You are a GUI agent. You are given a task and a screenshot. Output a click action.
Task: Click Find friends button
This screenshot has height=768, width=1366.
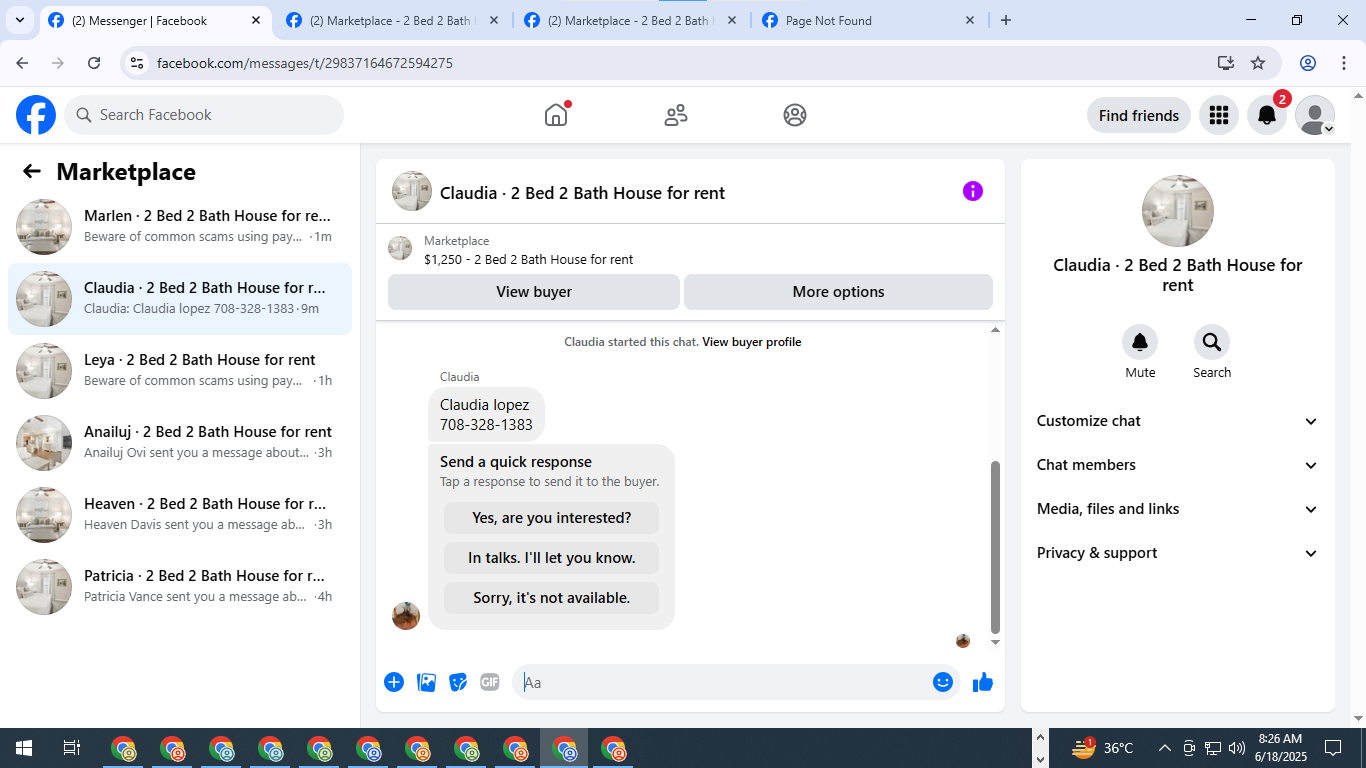coord(1139,115)
